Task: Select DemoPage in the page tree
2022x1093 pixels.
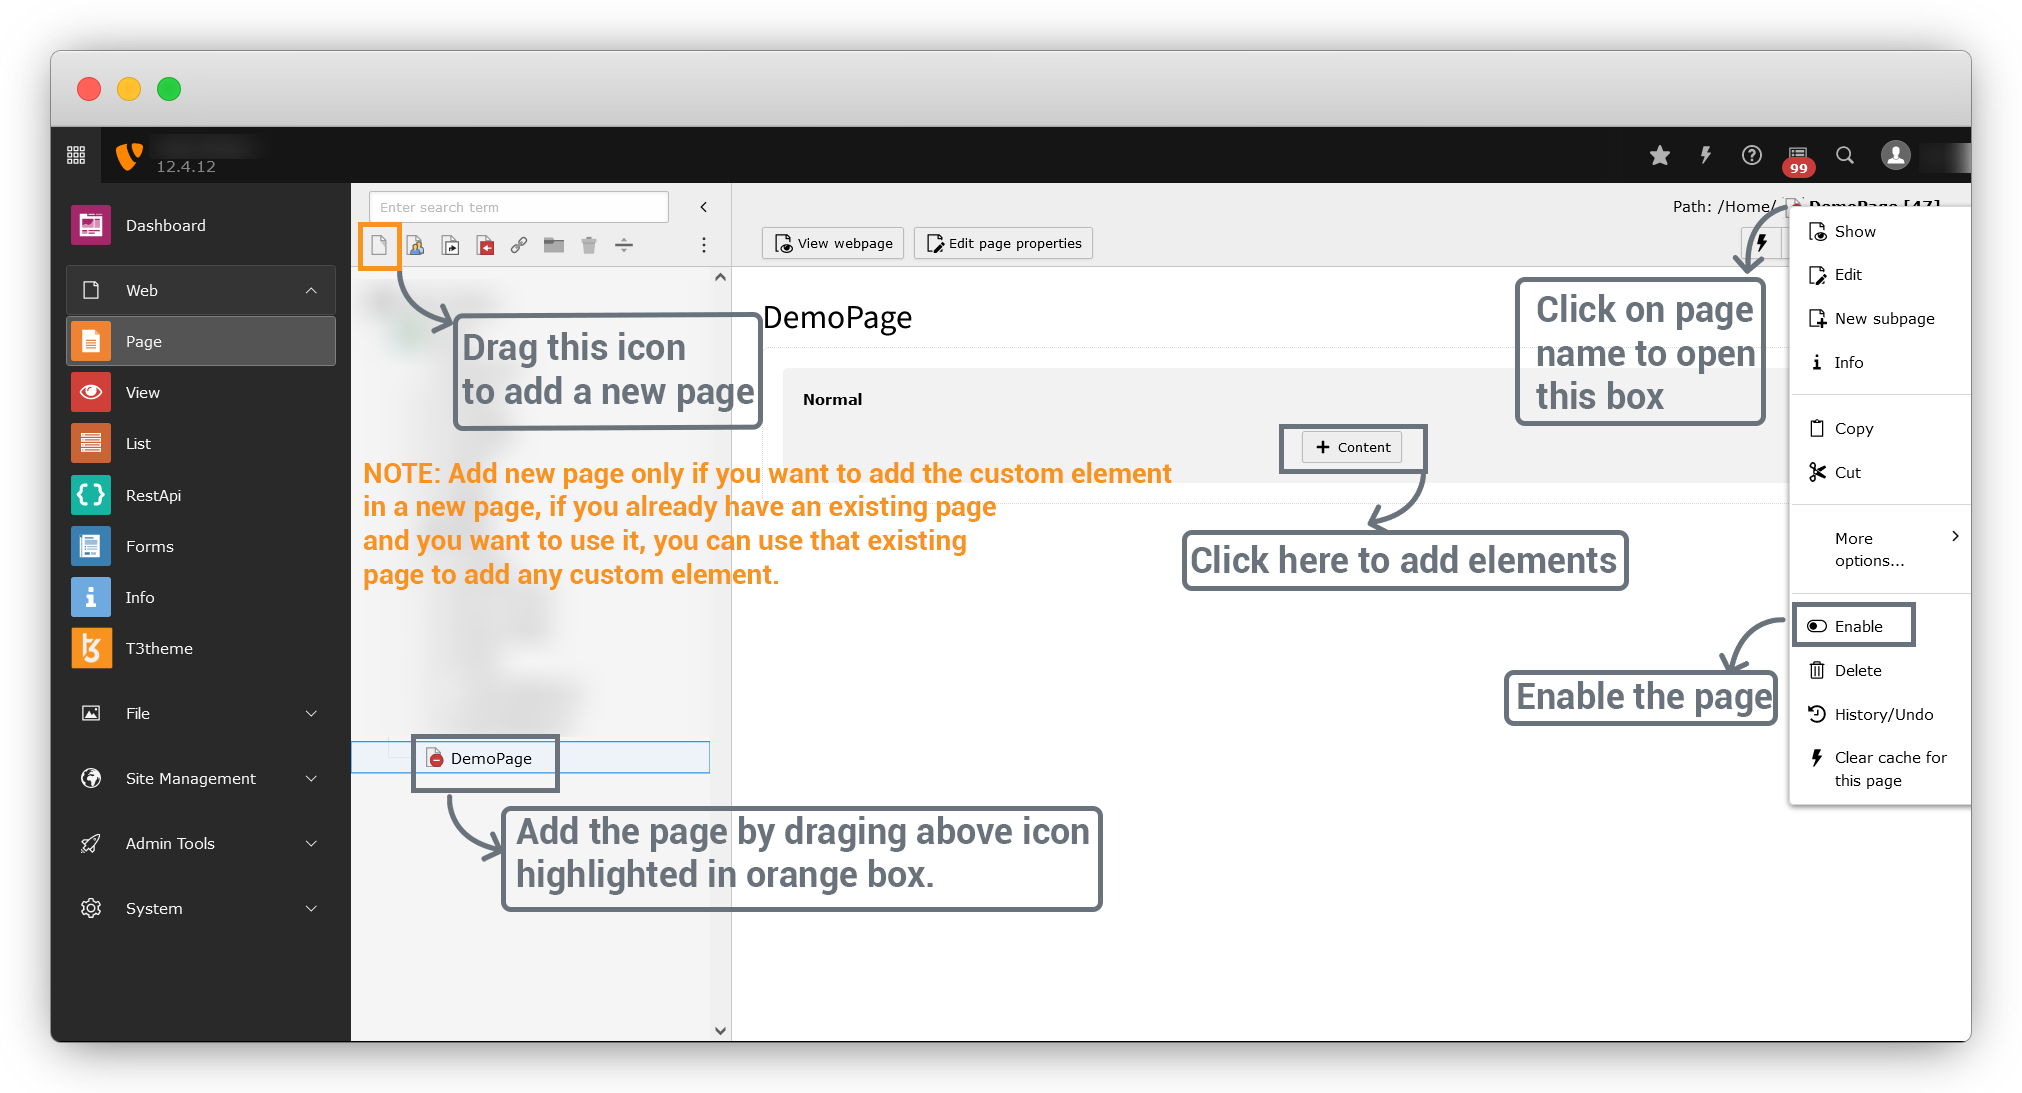Action: coord(490,758)
